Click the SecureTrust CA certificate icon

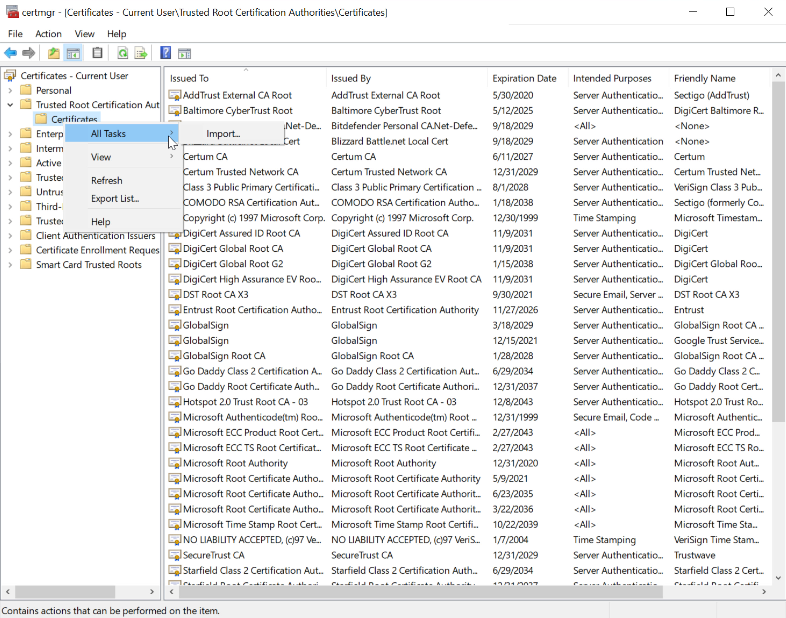coord(175,555)
